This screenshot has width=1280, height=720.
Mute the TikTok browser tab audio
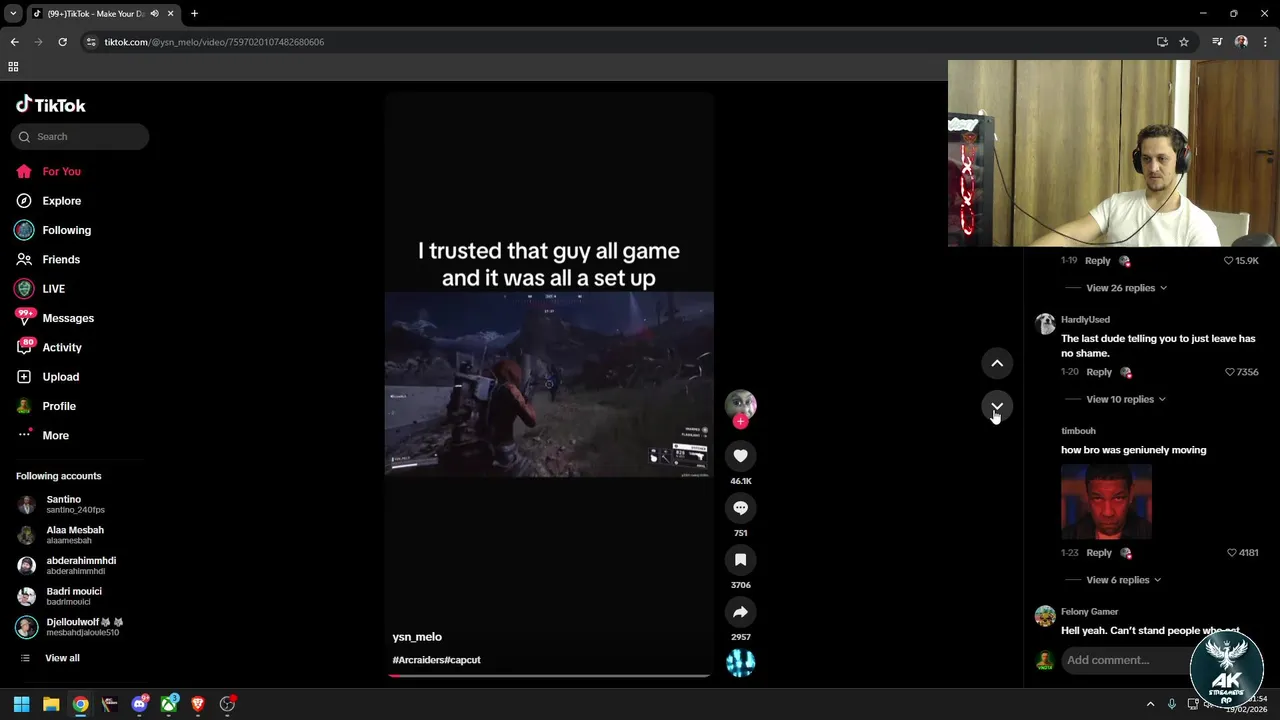click(154, 14)
